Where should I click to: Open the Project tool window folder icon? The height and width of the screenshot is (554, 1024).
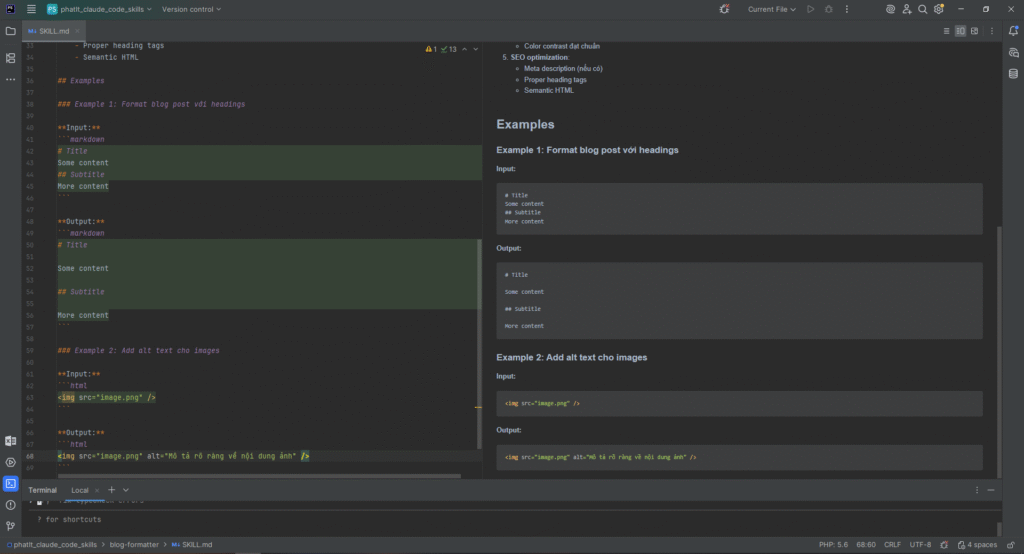10,31
